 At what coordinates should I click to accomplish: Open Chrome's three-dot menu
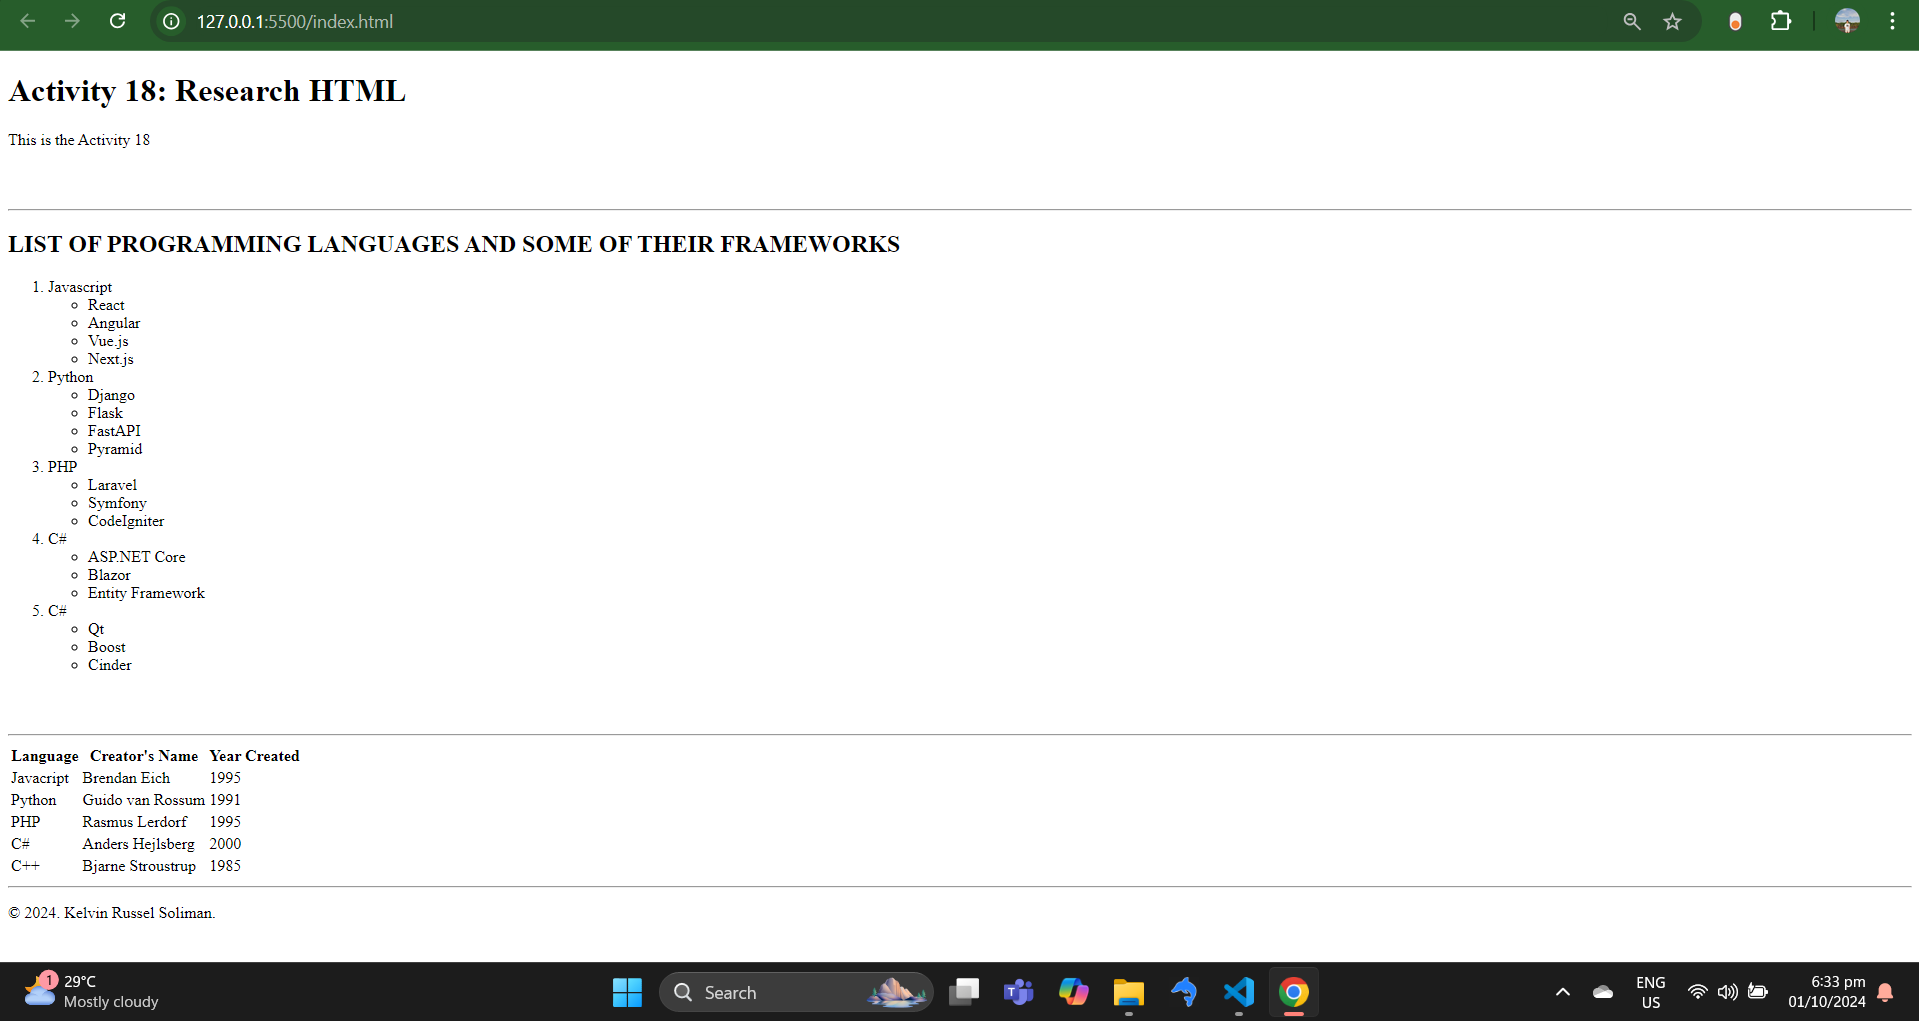pos(1892,21)
